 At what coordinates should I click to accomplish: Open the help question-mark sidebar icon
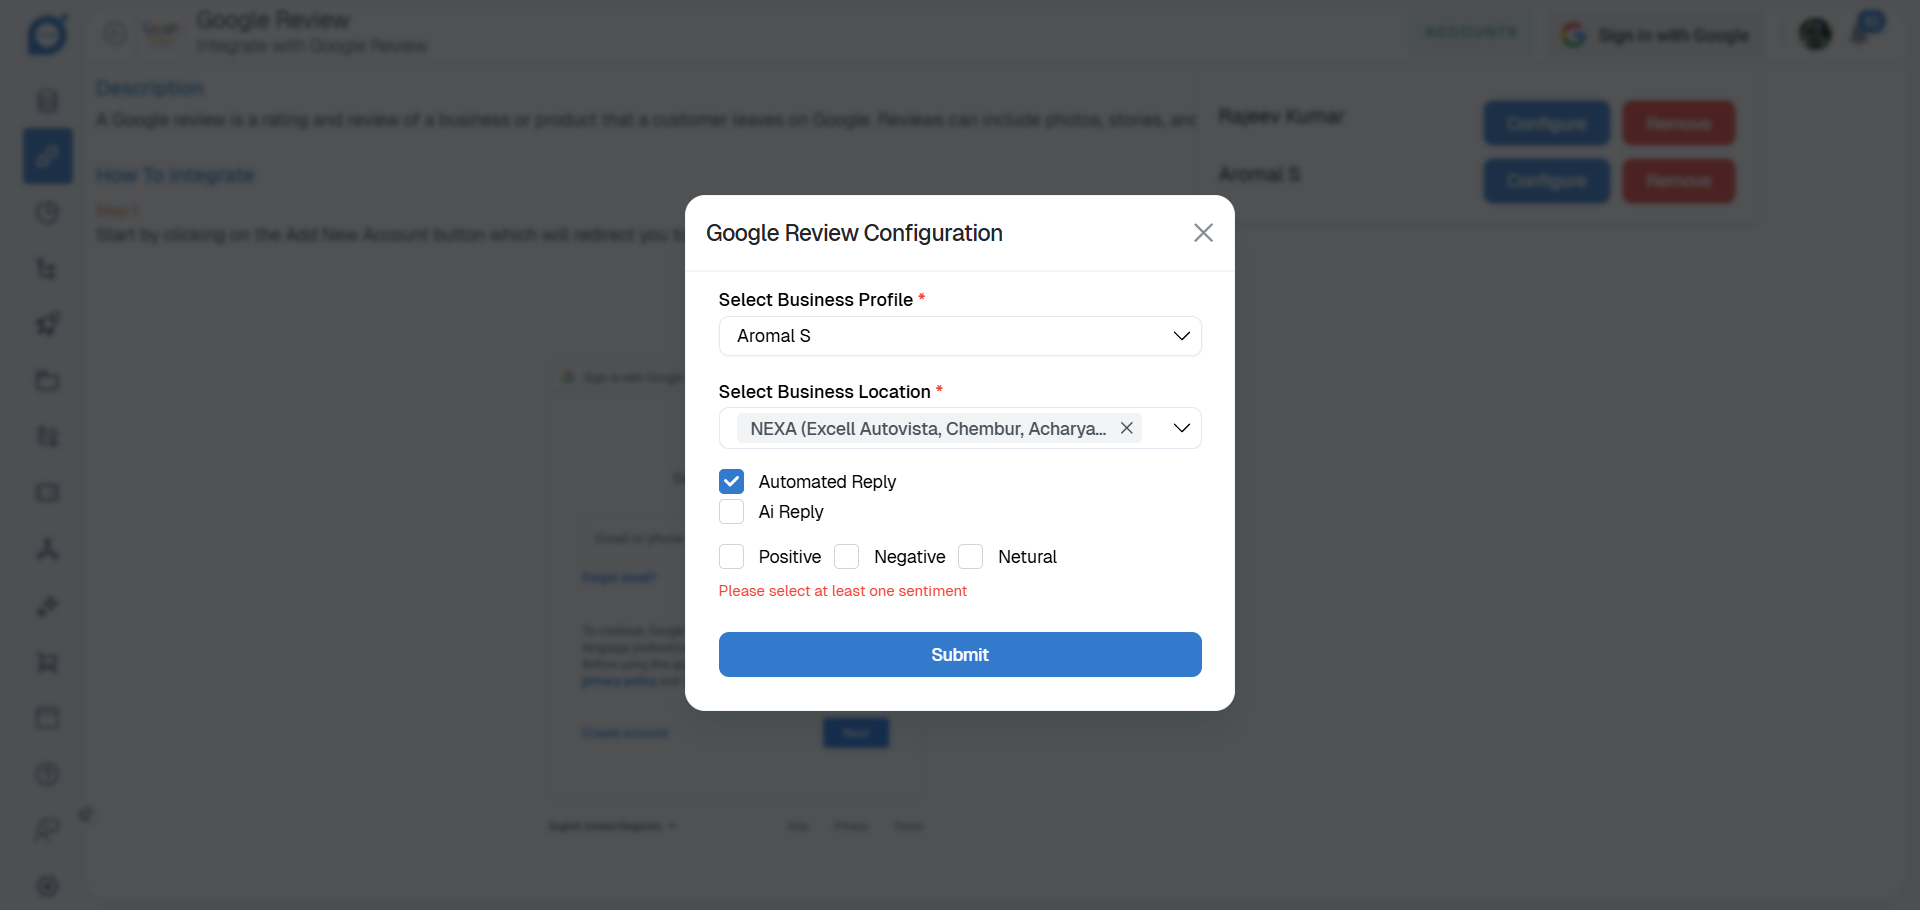pyautogui.click(x=47, y=774)
